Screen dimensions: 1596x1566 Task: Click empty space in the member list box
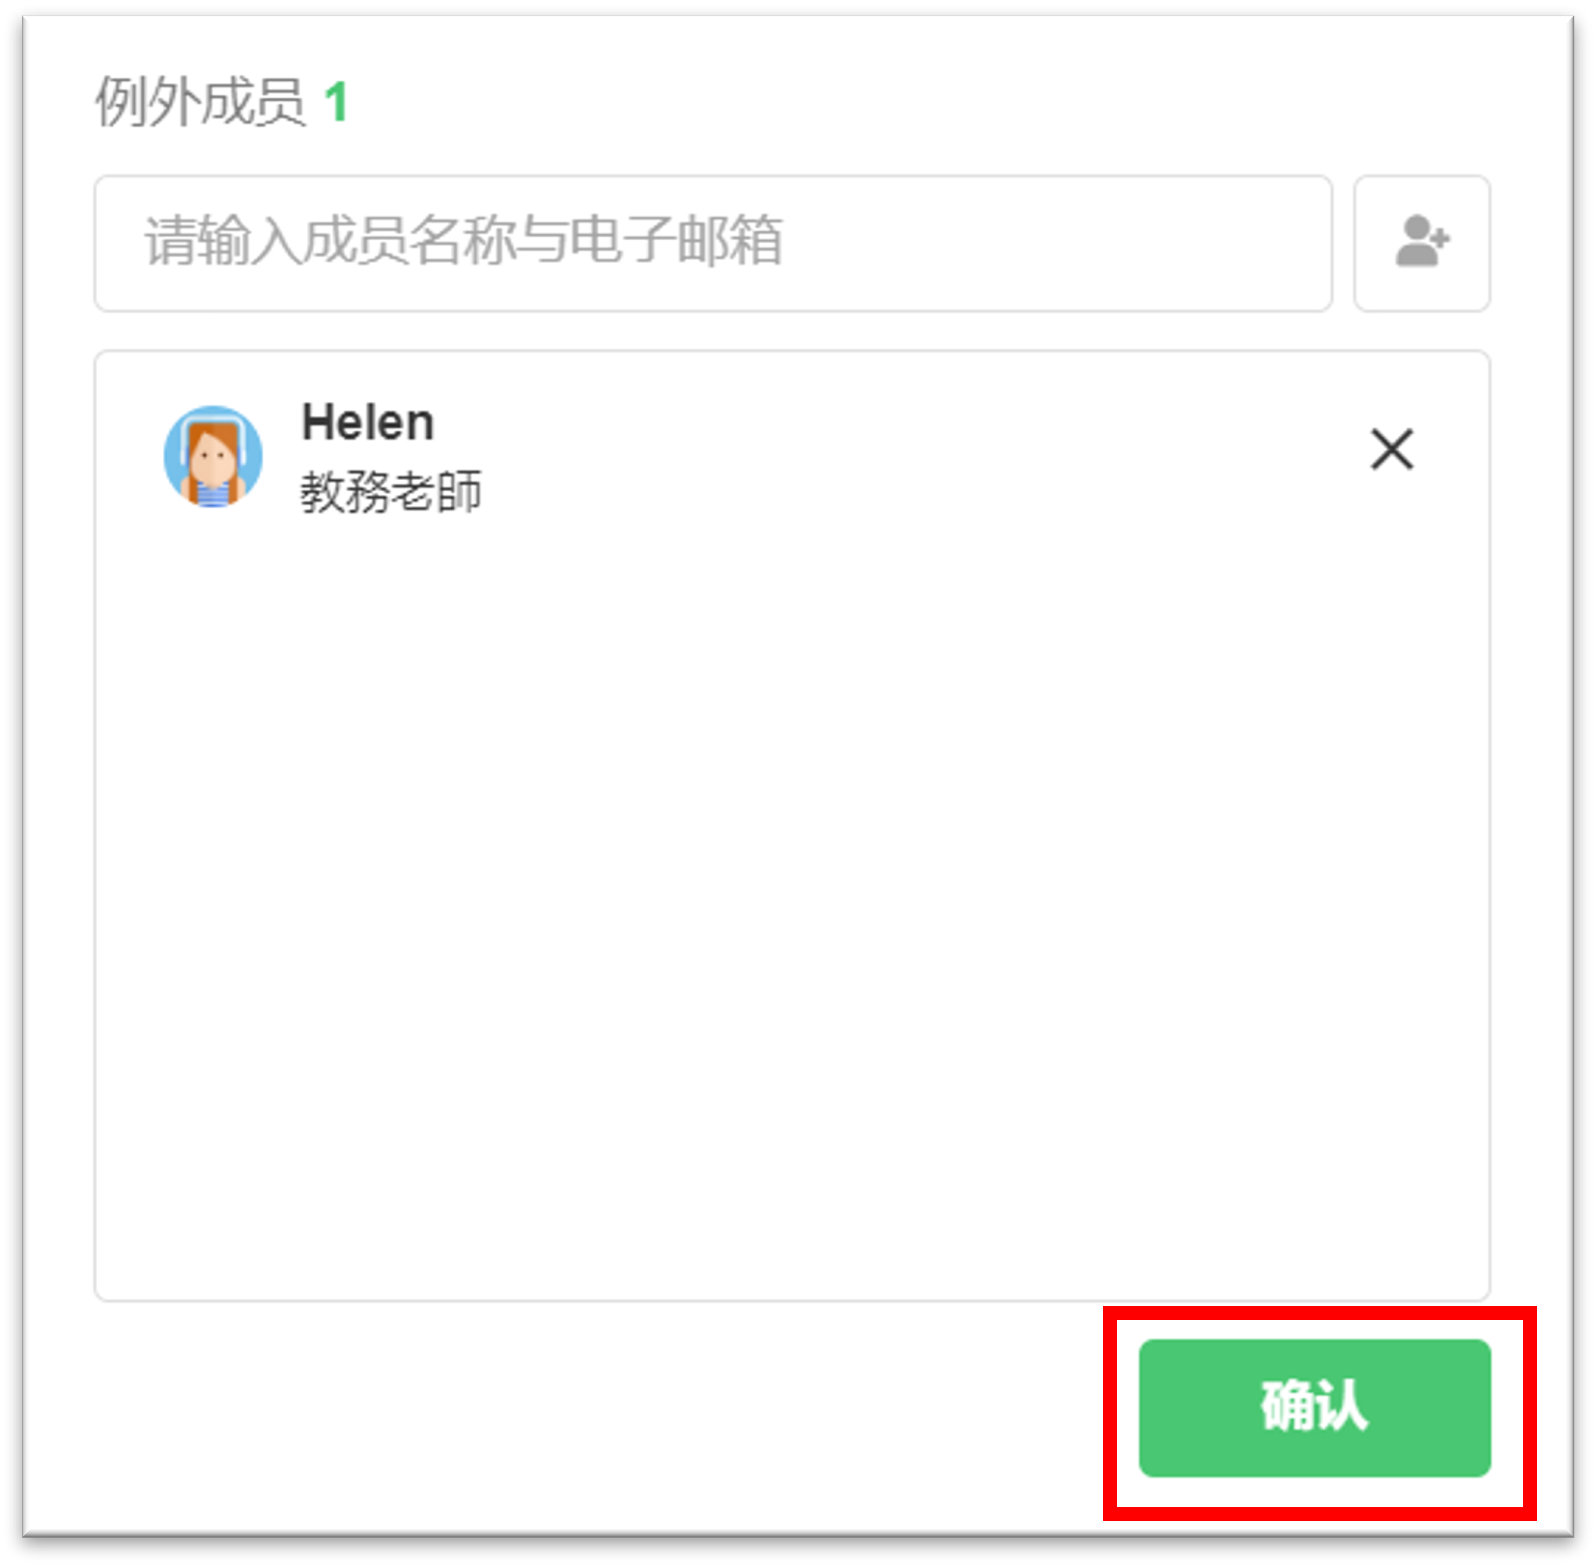click(792, 900)
